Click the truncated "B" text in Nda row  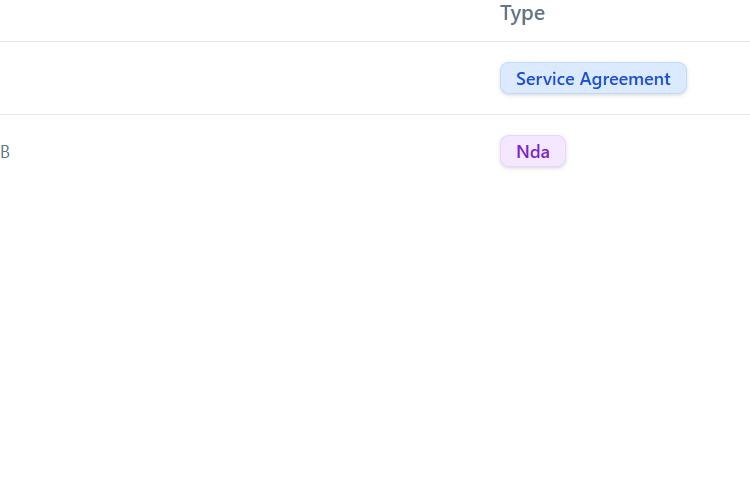click(x=5, y=152)
